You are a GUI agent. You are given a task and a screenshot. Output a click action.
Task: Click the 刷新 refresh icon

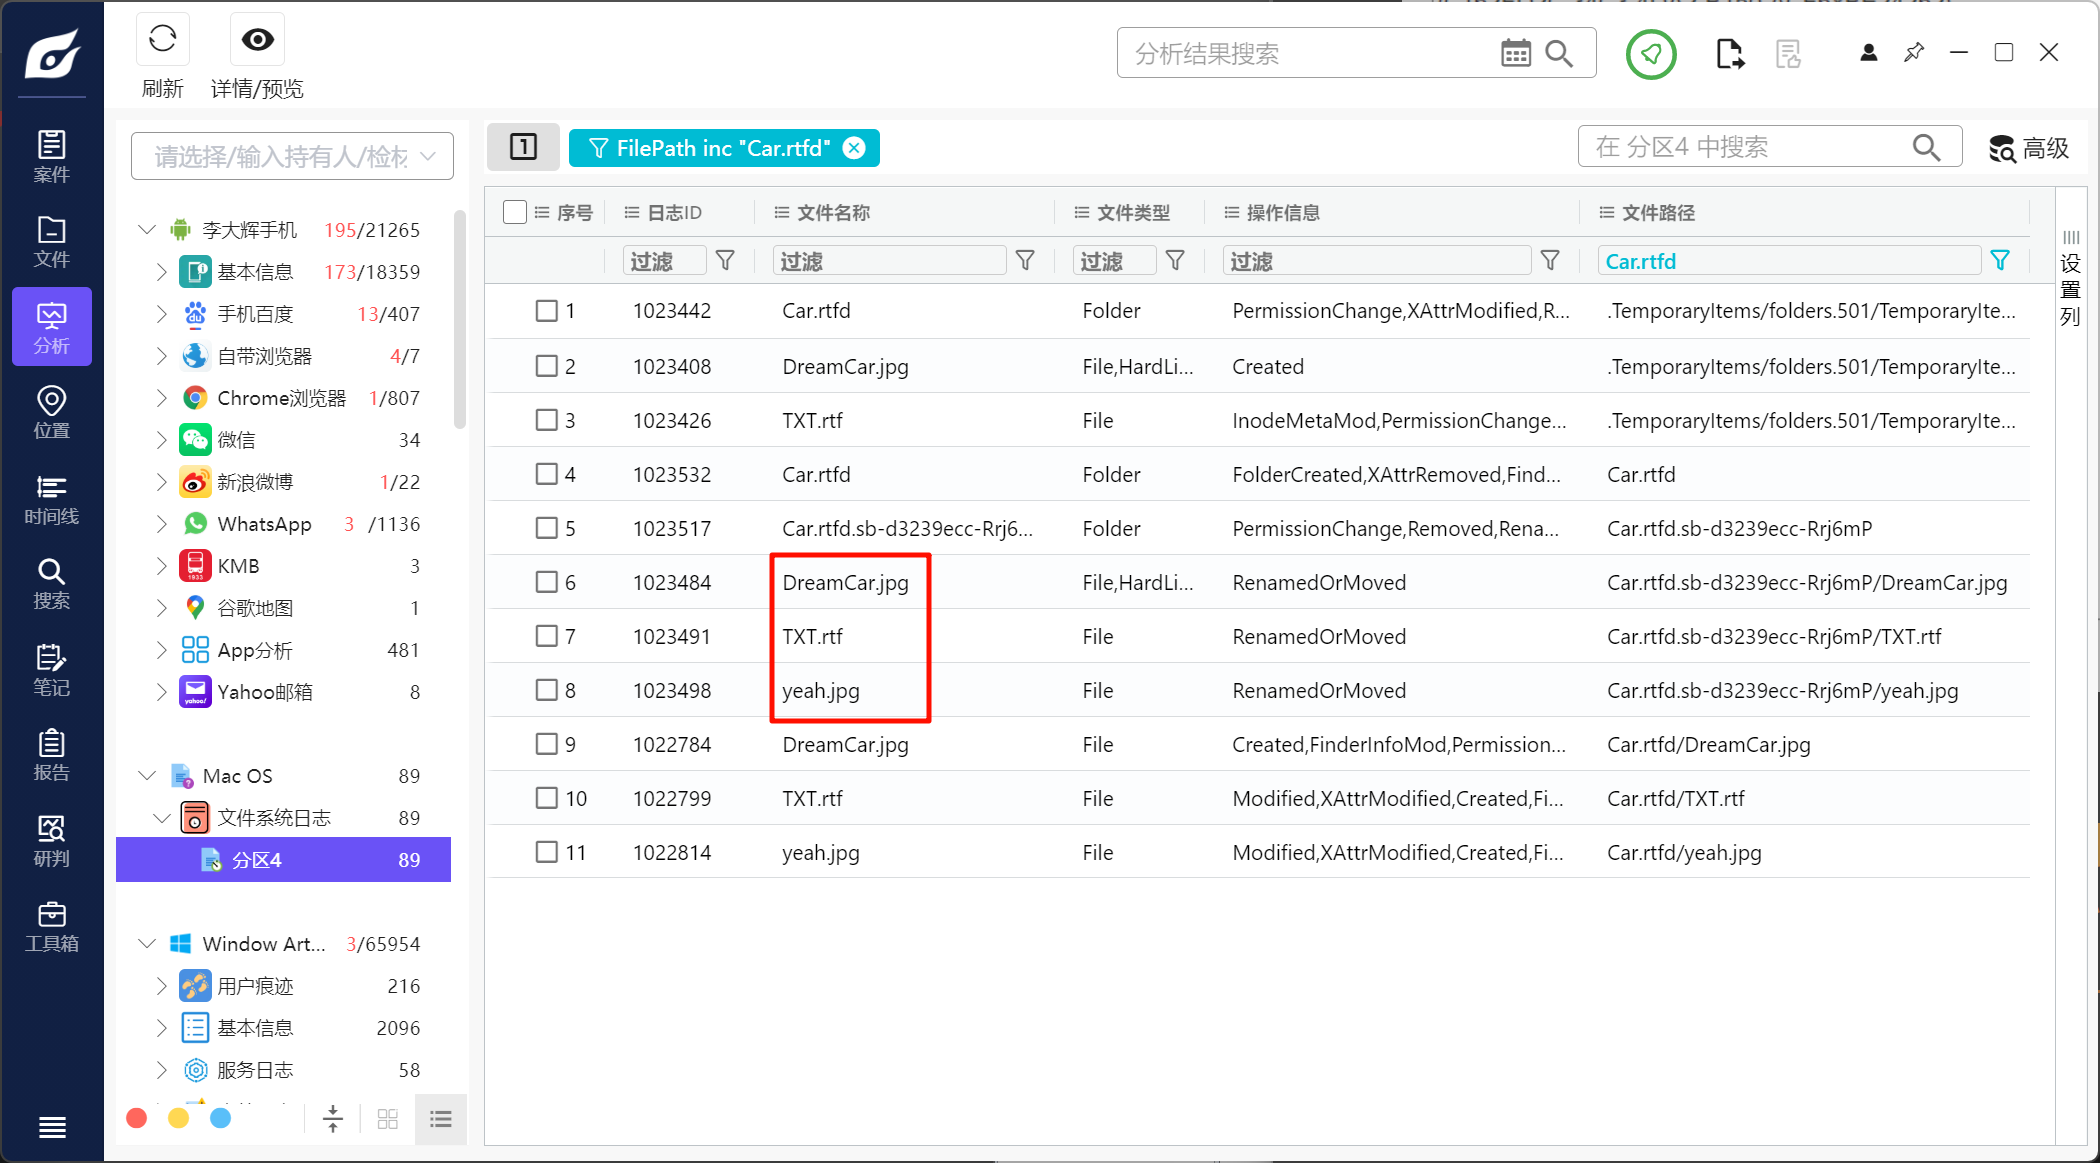pos(162,40)
